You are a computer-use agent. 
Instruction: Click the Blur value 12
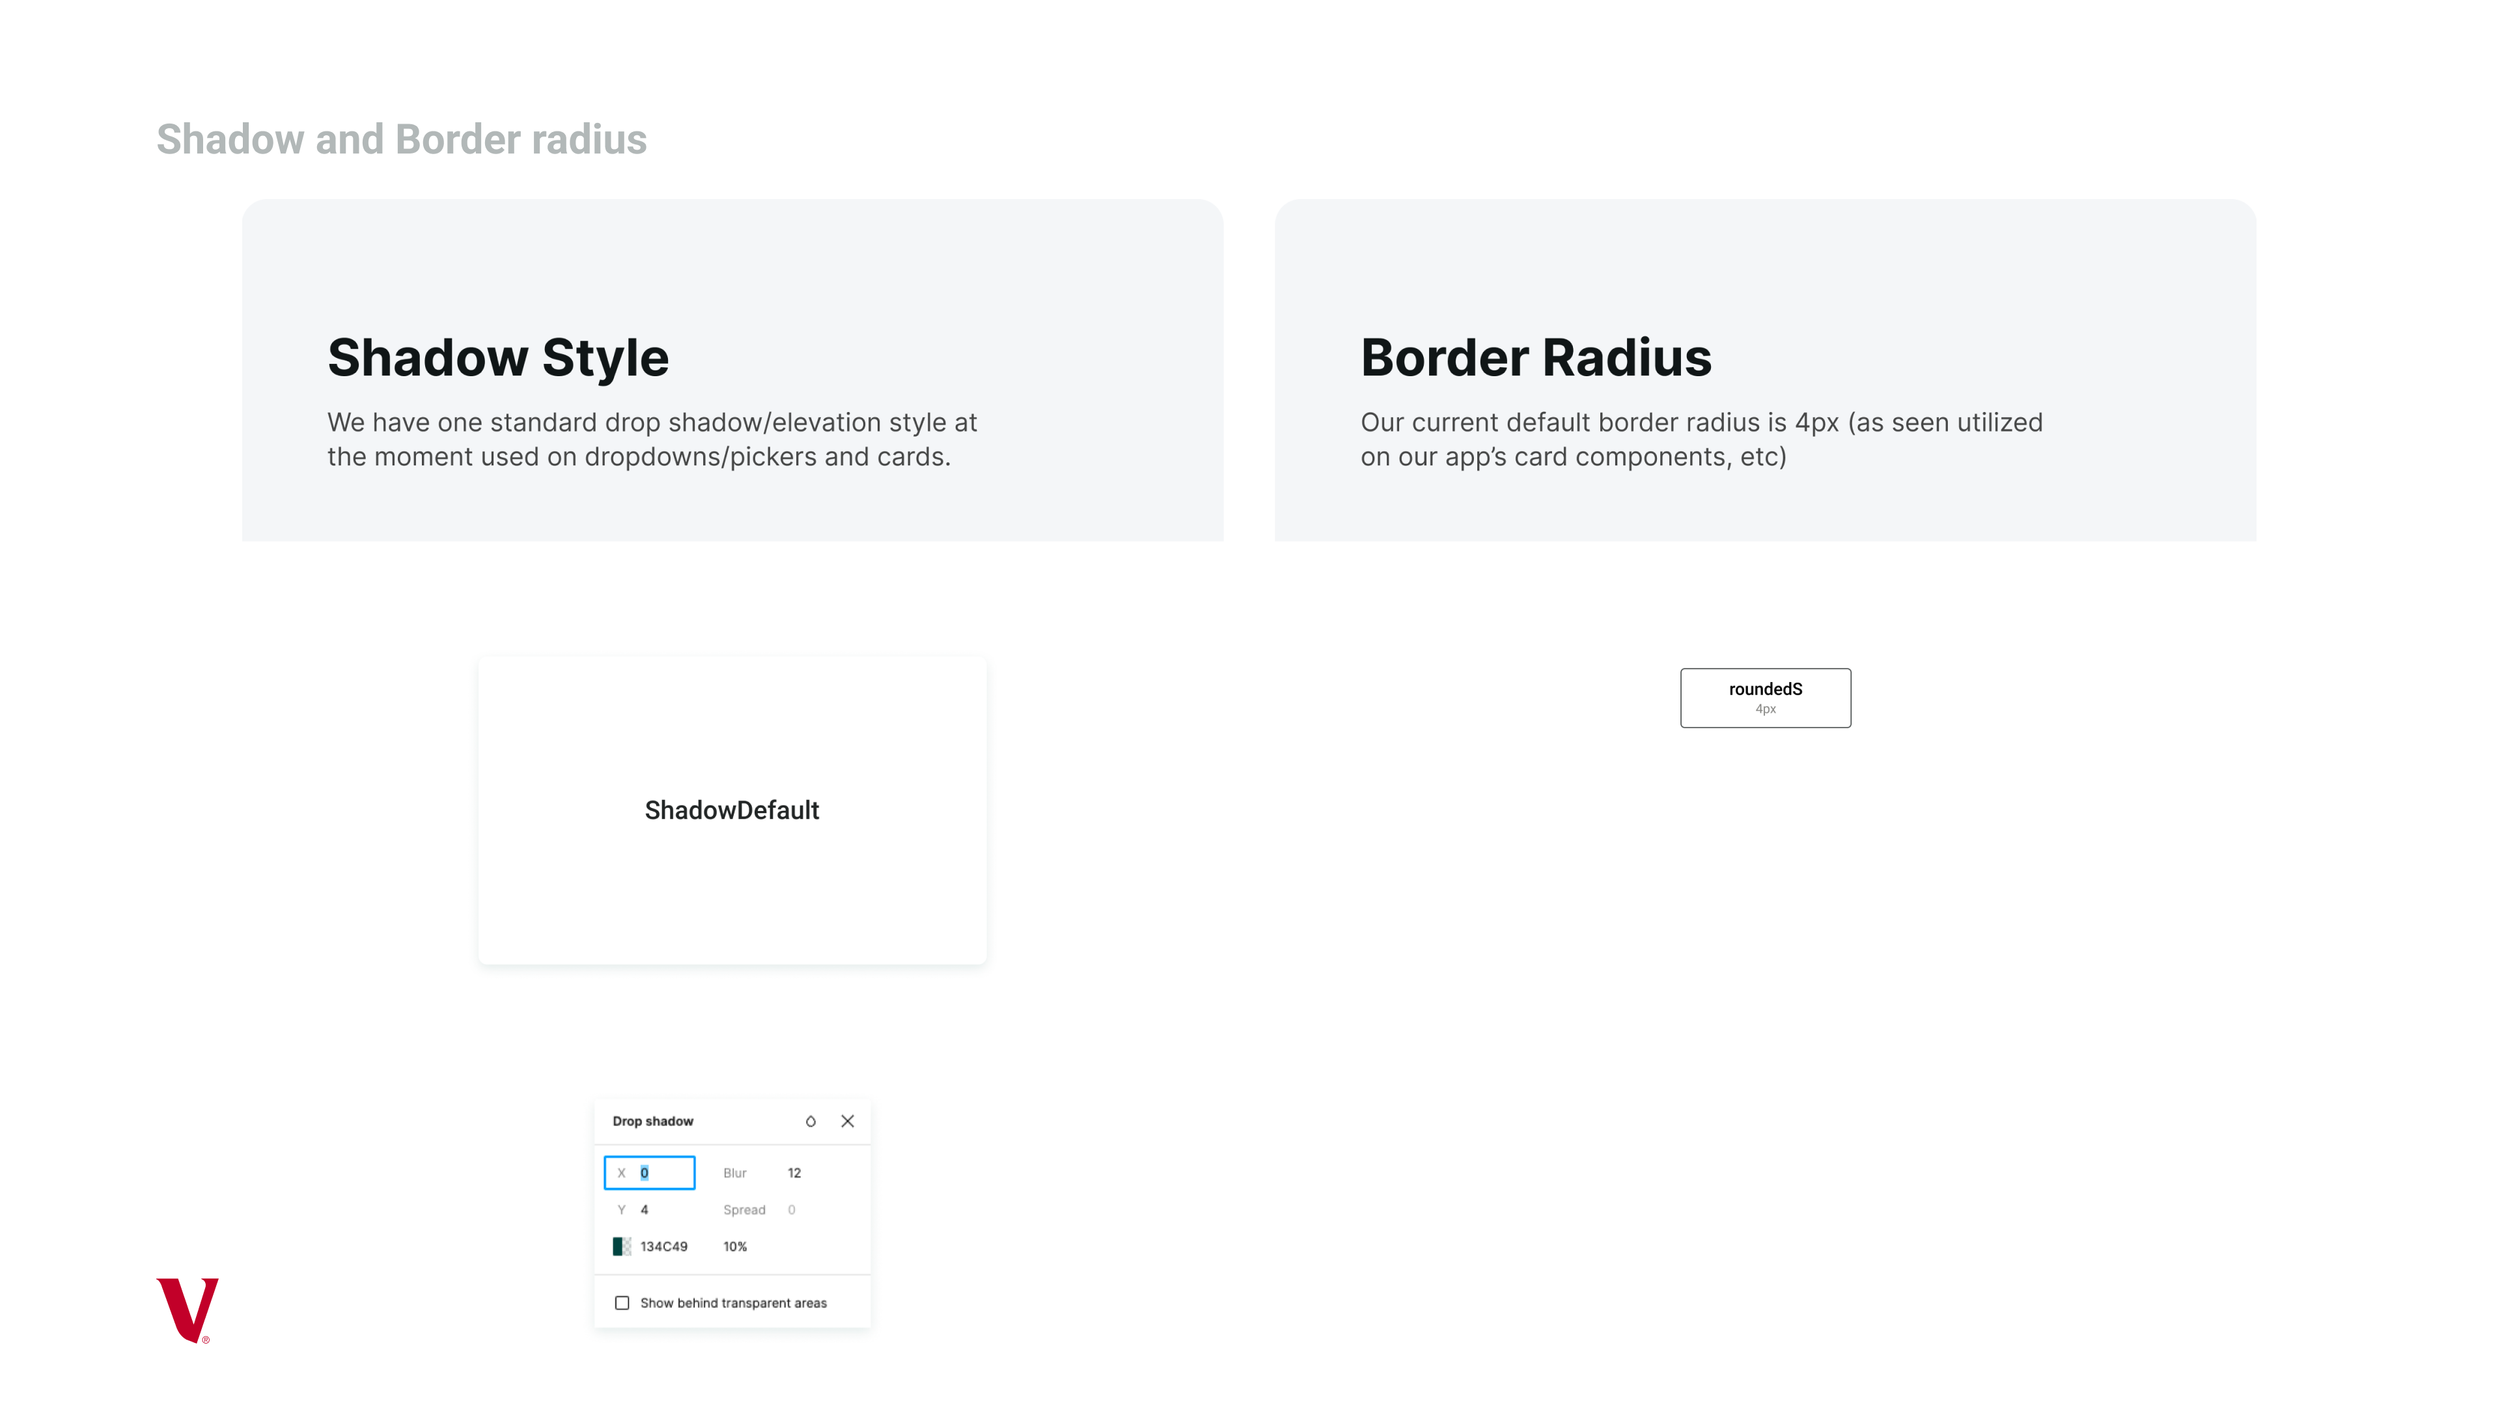click(794, 1173)
